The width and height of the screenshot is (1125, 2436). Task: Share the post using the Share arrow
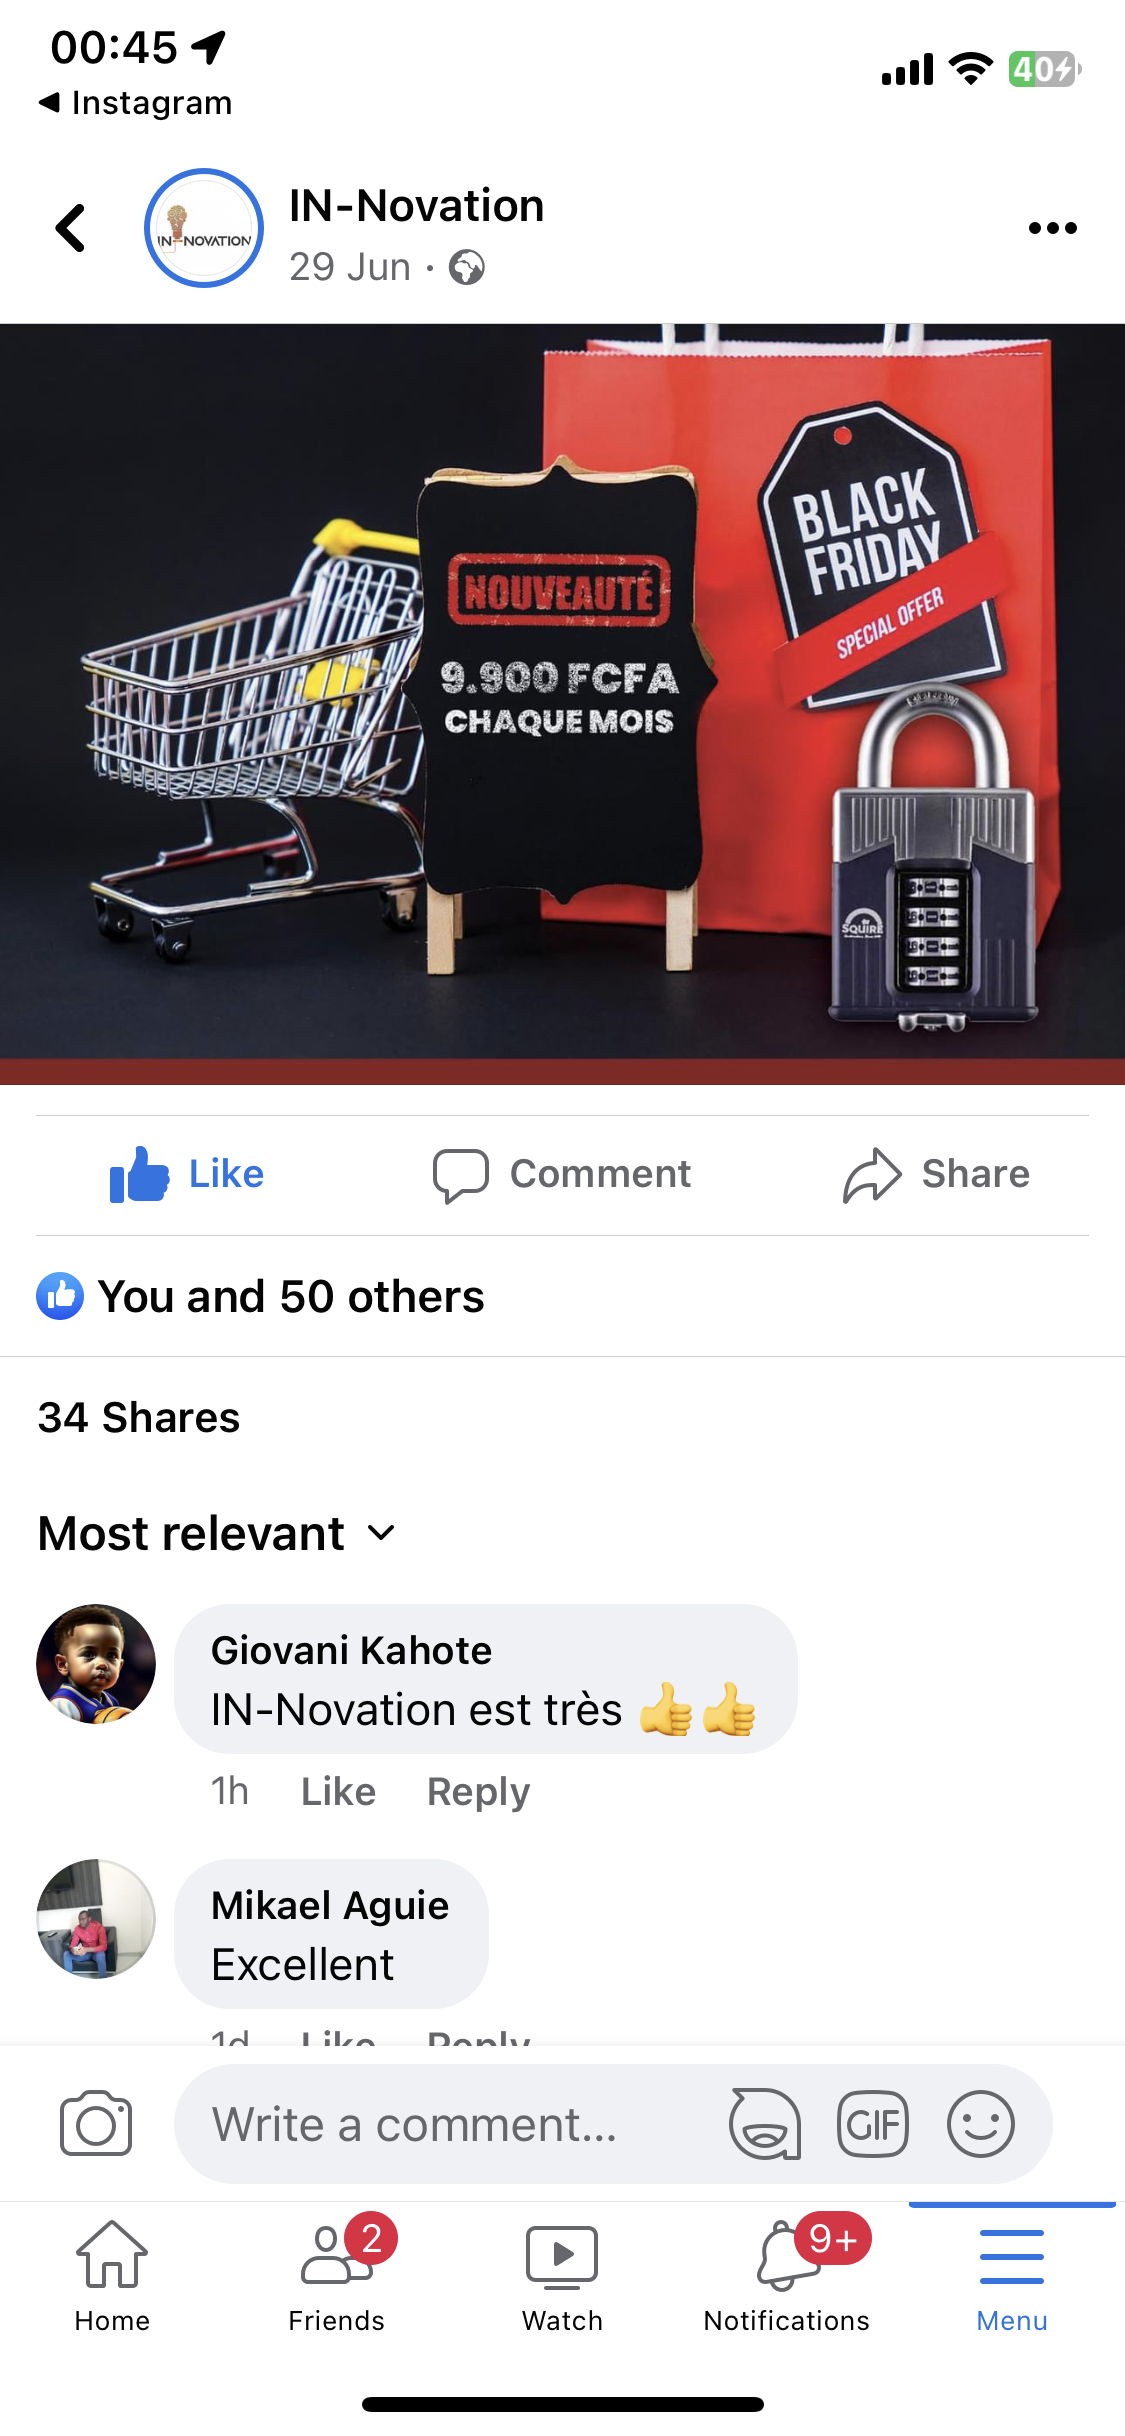pos(936,1174)
